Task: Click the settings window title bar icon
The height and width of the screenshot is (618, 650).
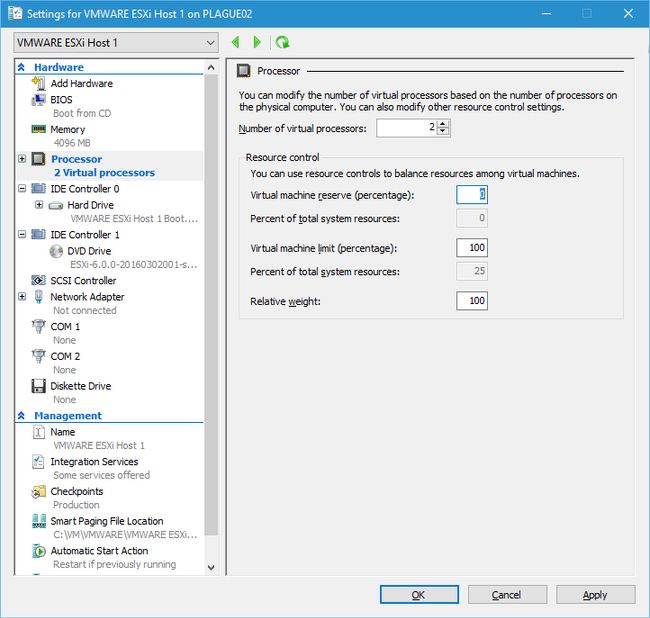Action: pos(15,13)
